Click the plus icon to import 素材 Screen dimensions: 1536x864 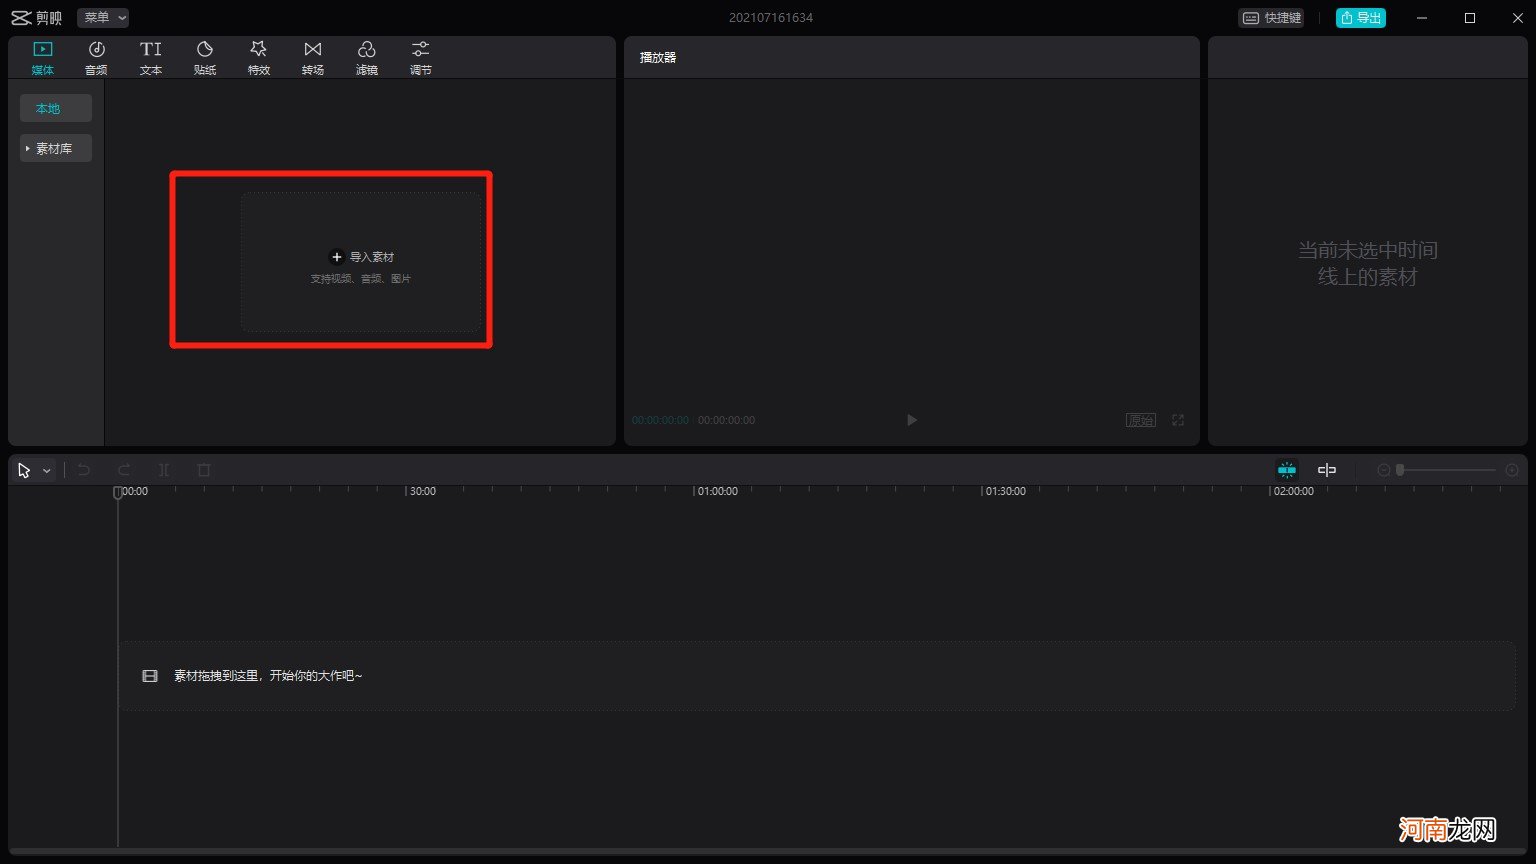click(337, 257)
